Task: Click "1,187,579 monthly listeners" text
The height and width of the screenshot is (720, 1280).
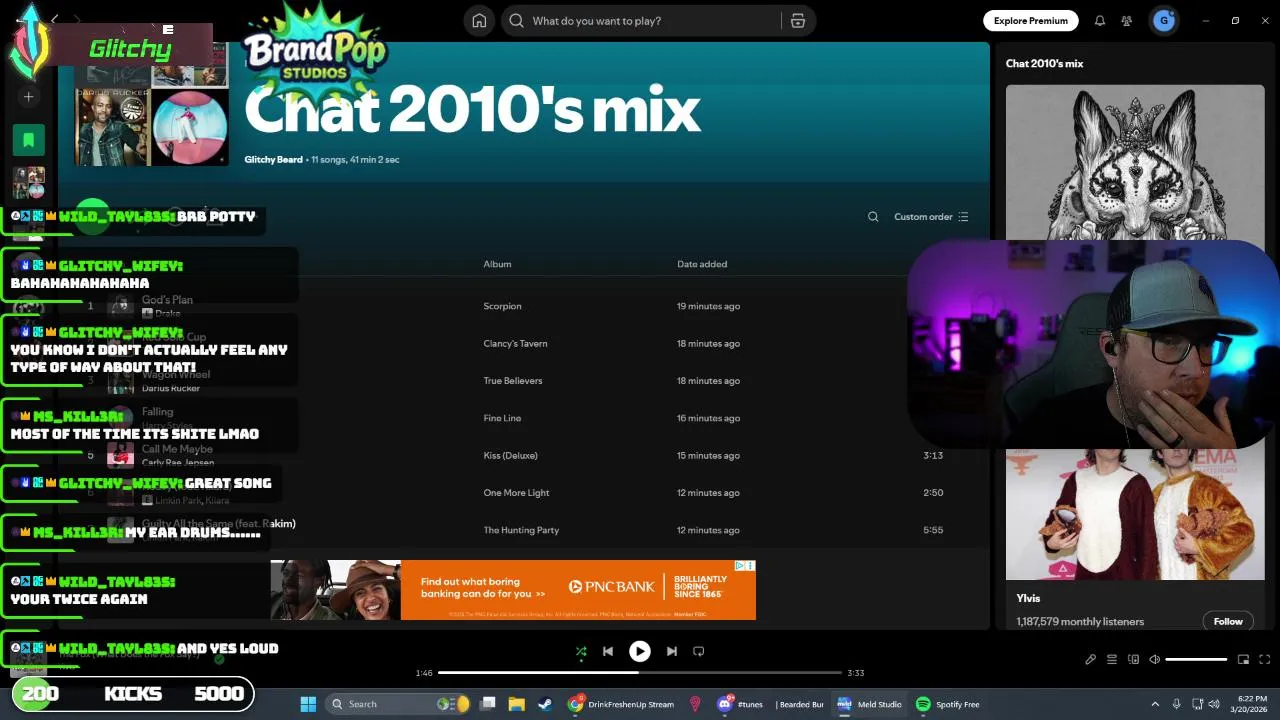Action: (1080, 622)
